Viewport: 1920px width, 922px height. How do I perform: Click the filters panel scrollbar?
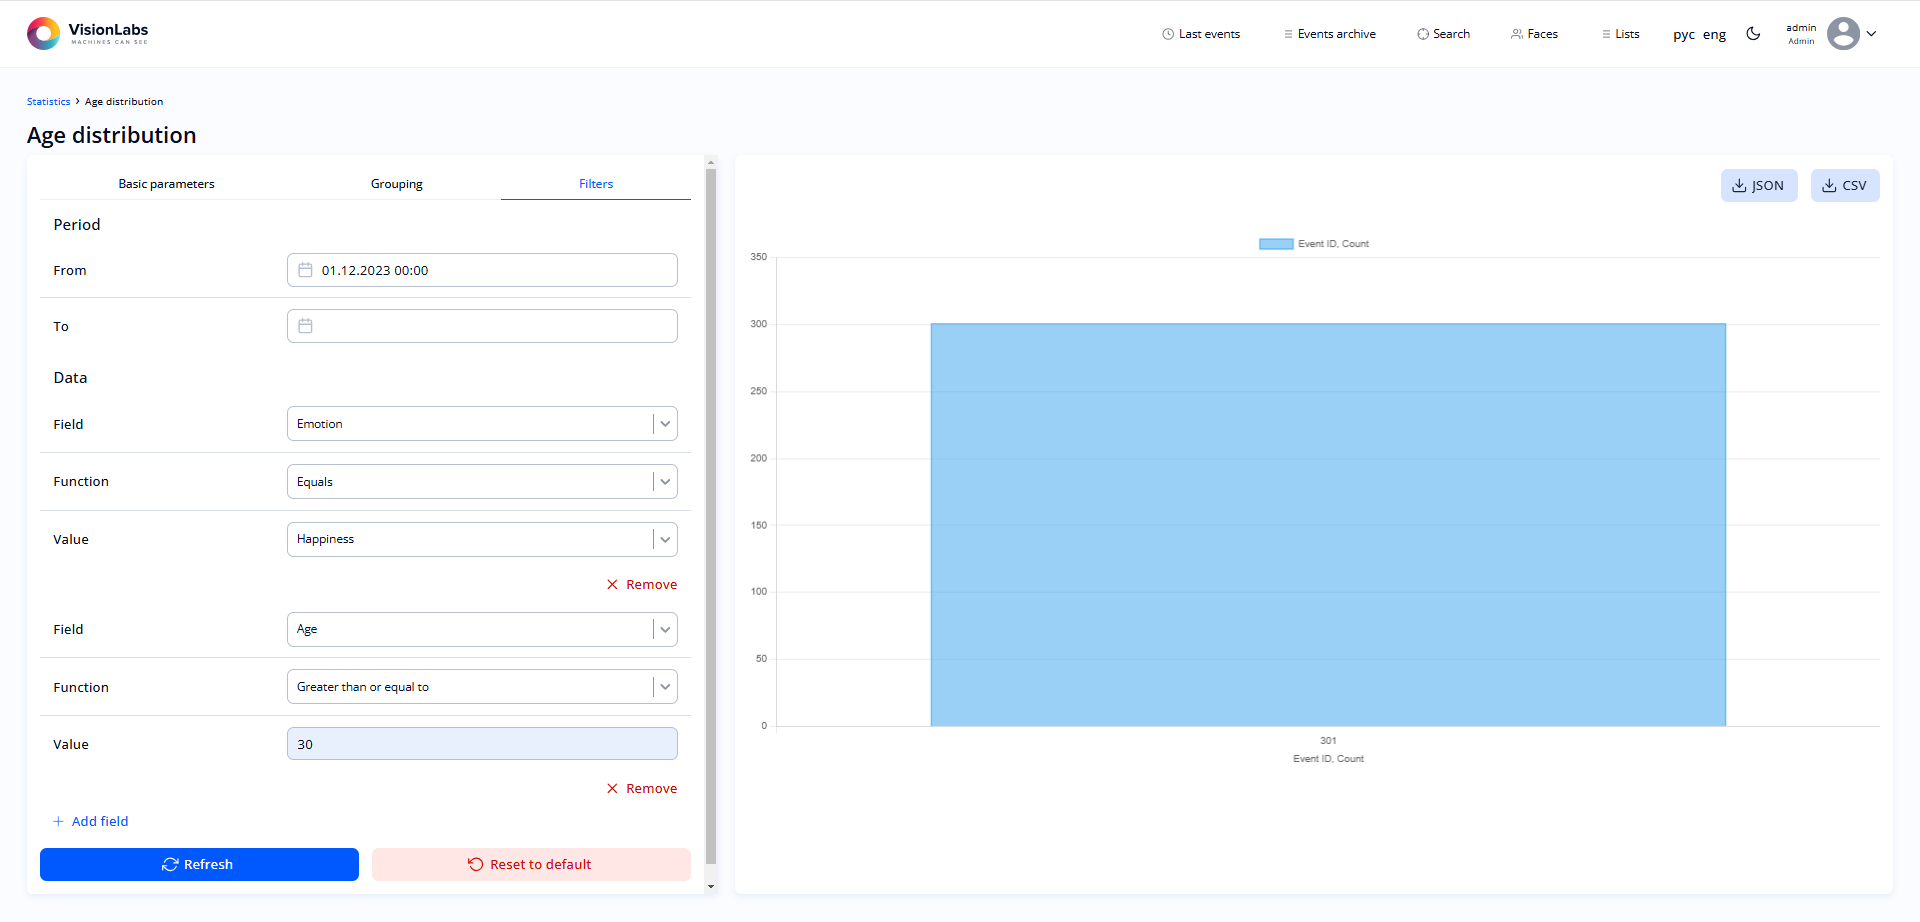point(711,516)
